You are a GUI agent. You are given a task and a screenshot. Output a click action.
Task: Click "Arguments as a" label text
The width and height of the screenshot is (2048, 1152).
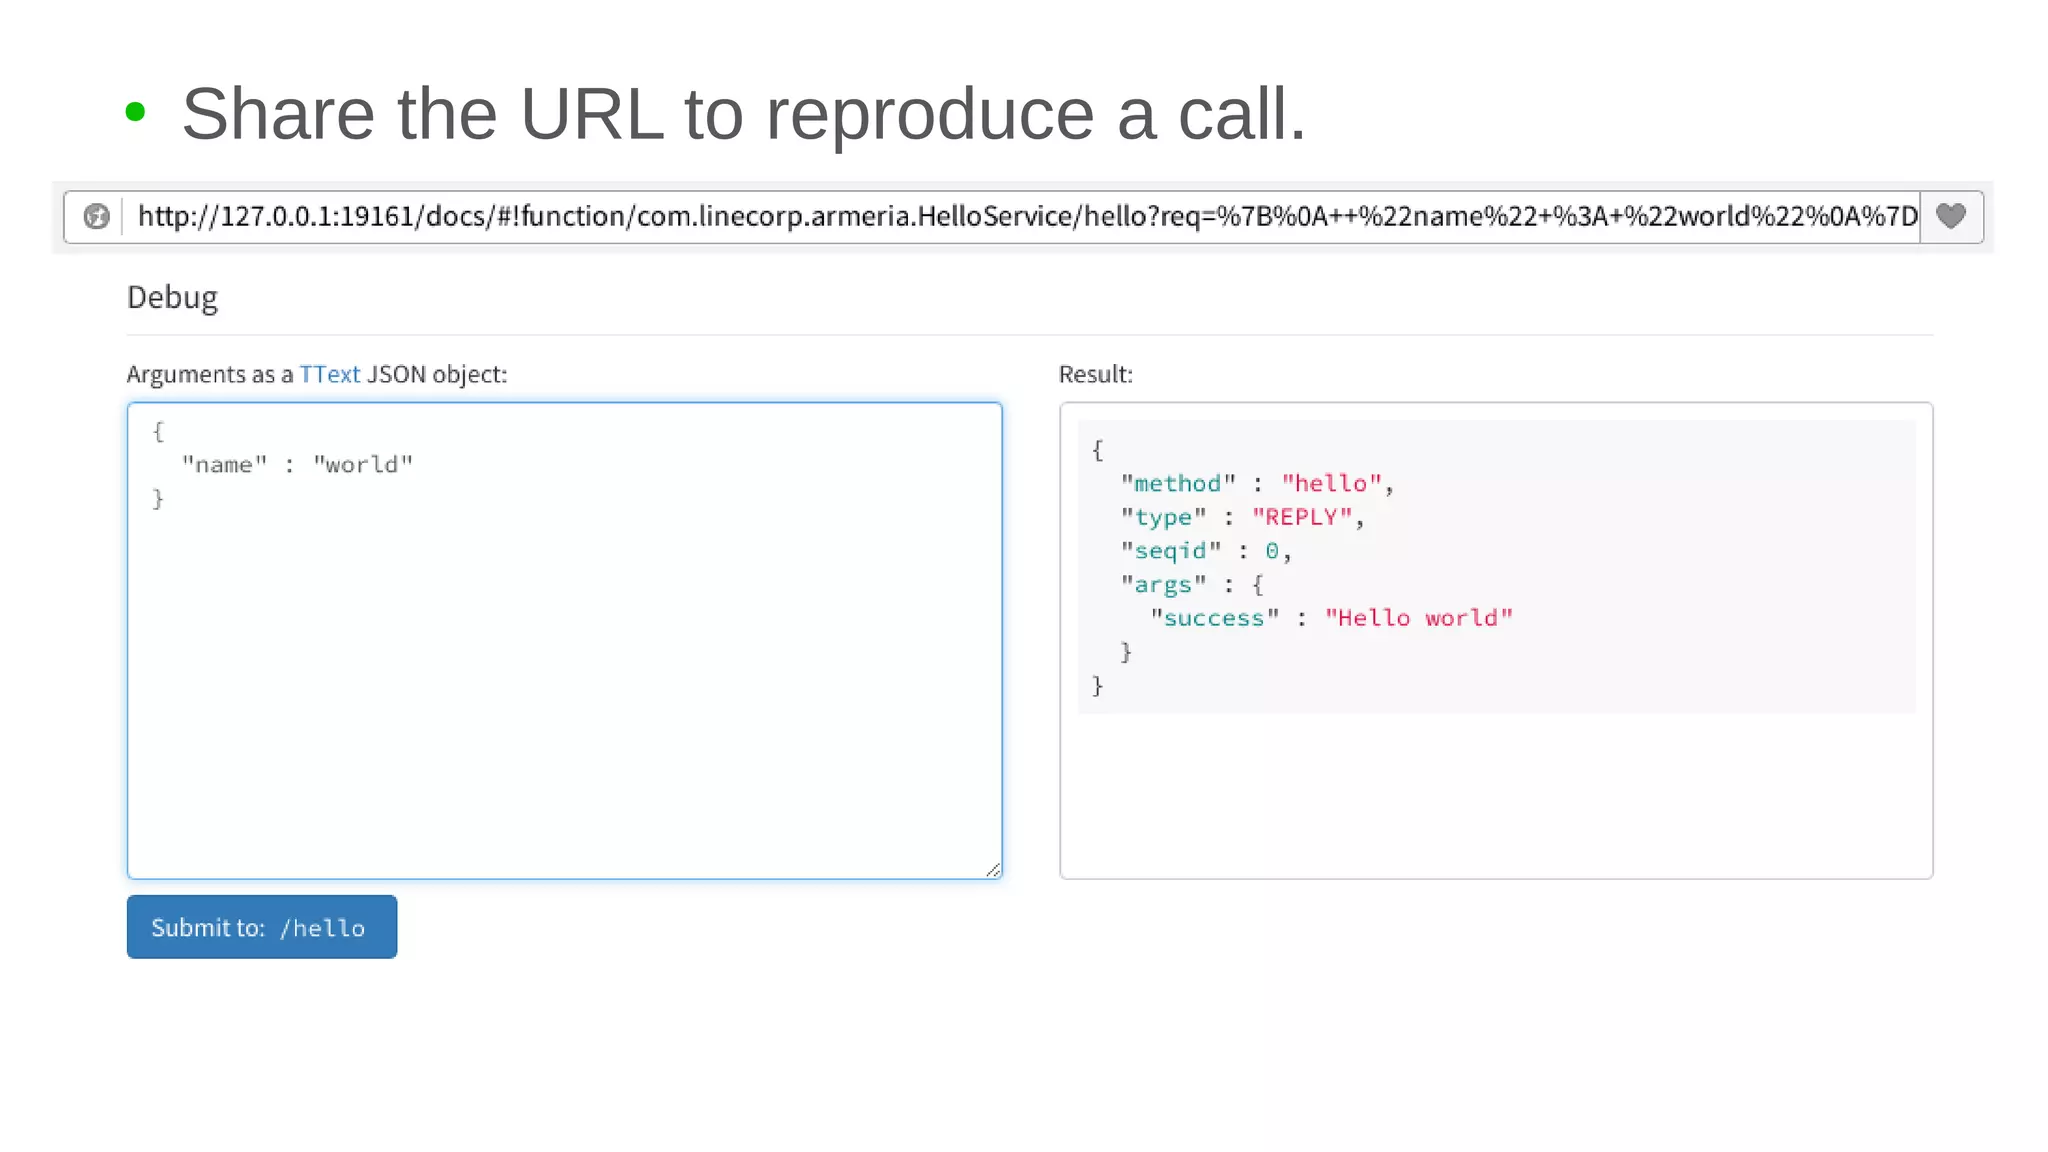coord(210,374)
